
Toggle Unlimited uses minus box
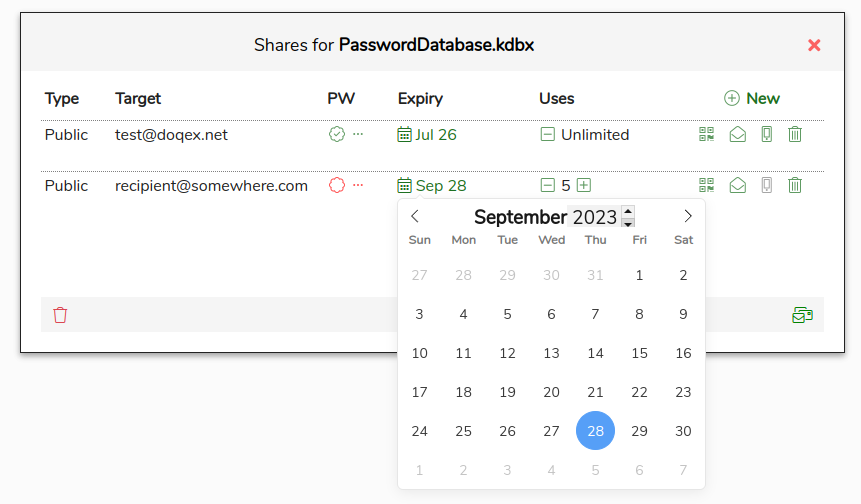tap(547, 134)
